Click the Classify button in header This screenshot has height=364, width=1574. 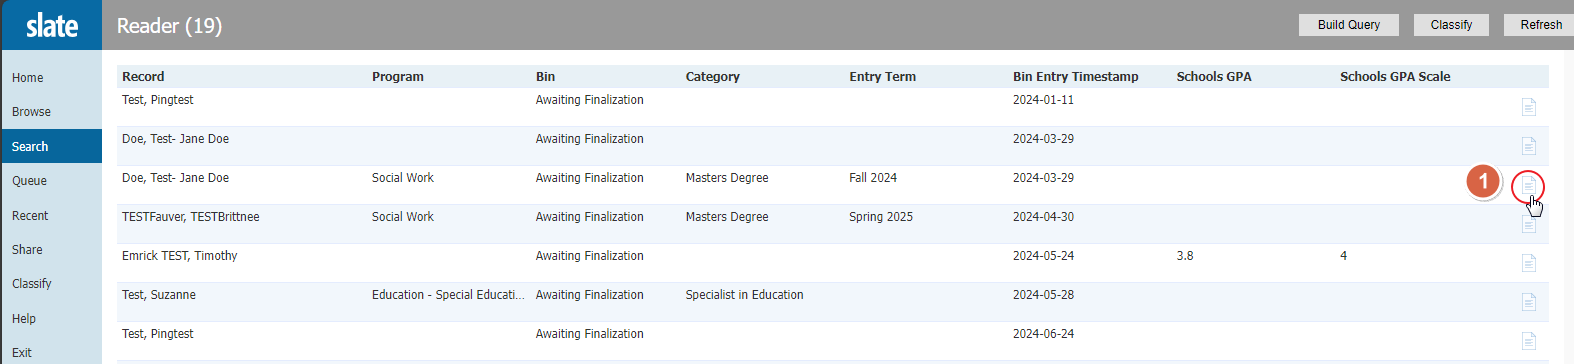(x=1451, y=25)
